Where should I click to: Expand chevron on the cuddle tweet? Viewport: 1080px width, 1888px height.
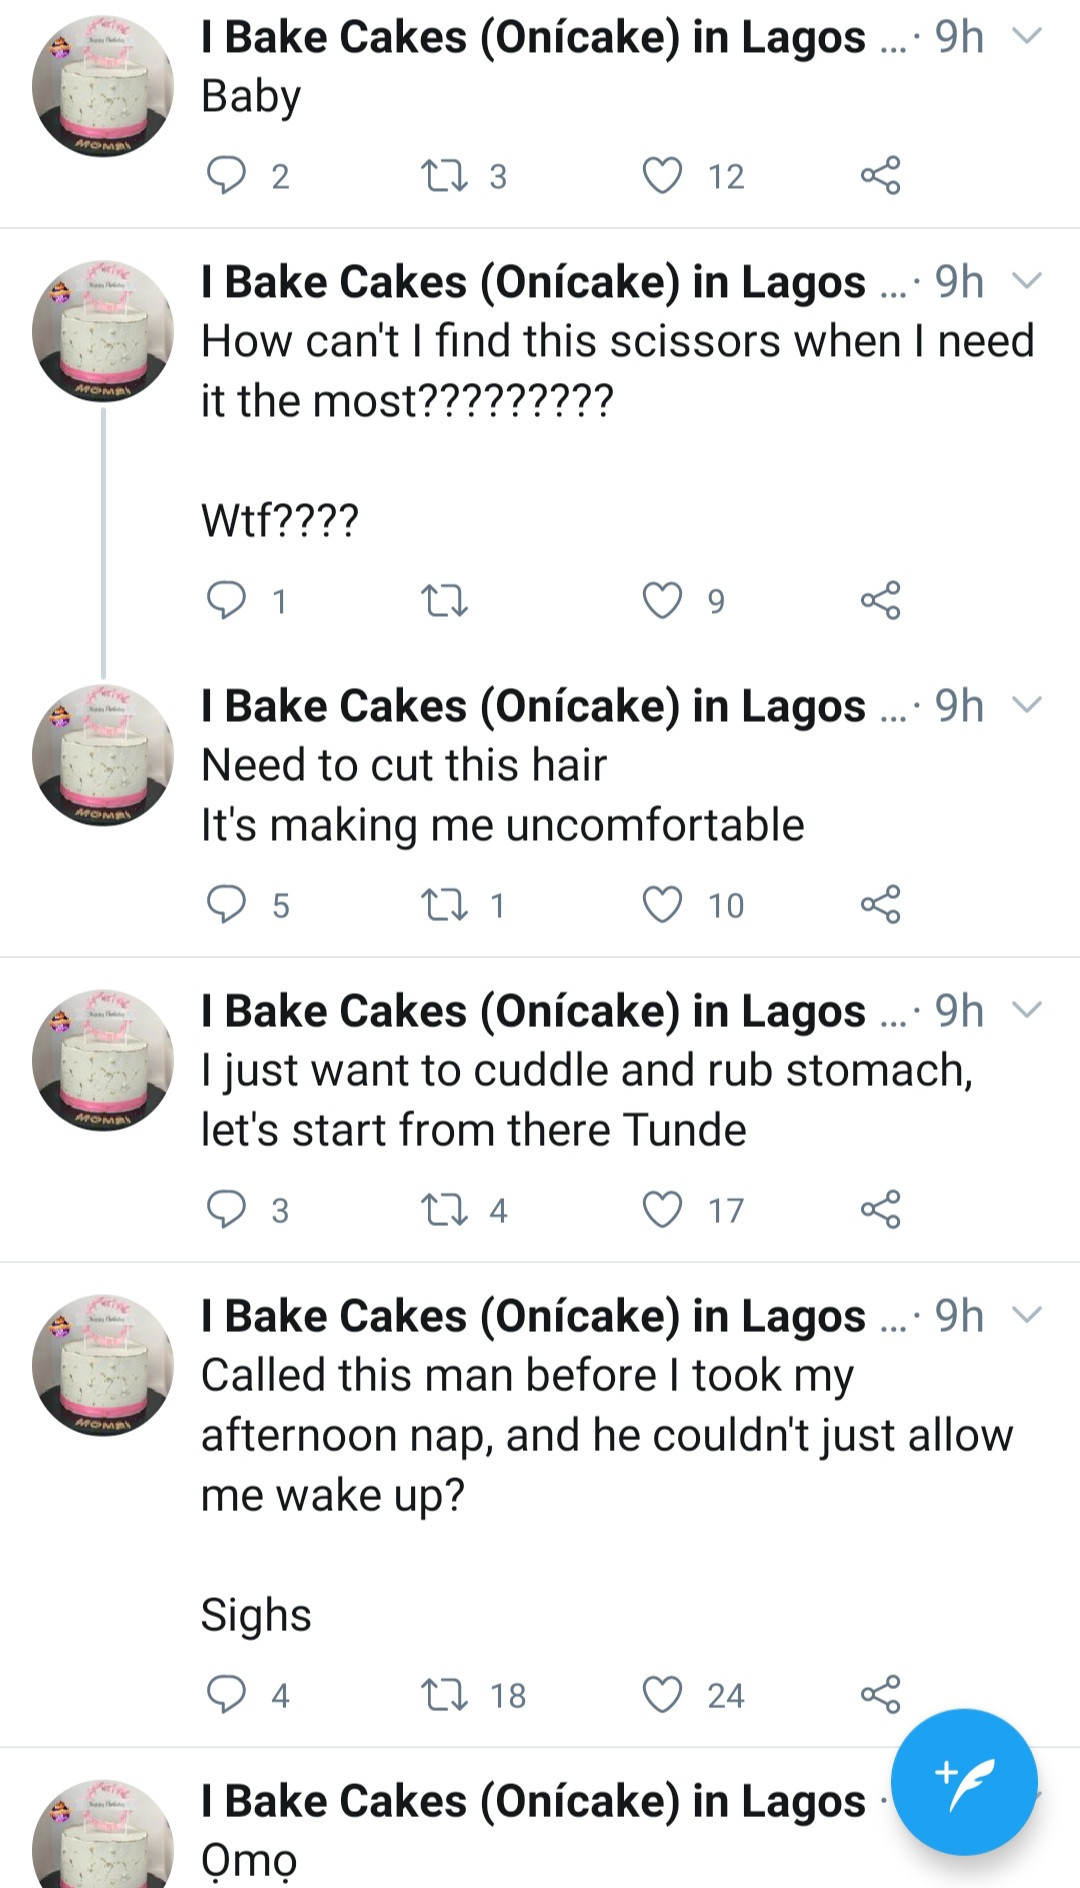[x=1027, y=1011]
